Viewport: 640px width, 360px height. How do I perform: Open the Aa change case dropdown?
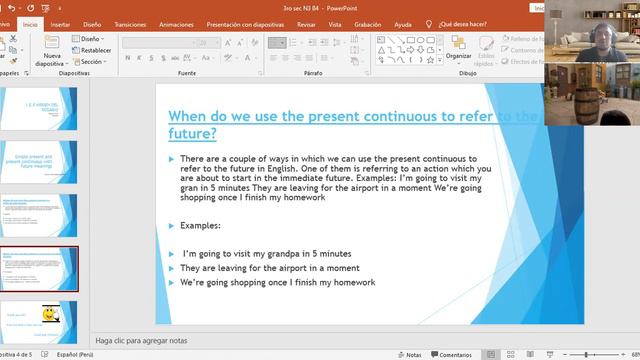(207, 58)
